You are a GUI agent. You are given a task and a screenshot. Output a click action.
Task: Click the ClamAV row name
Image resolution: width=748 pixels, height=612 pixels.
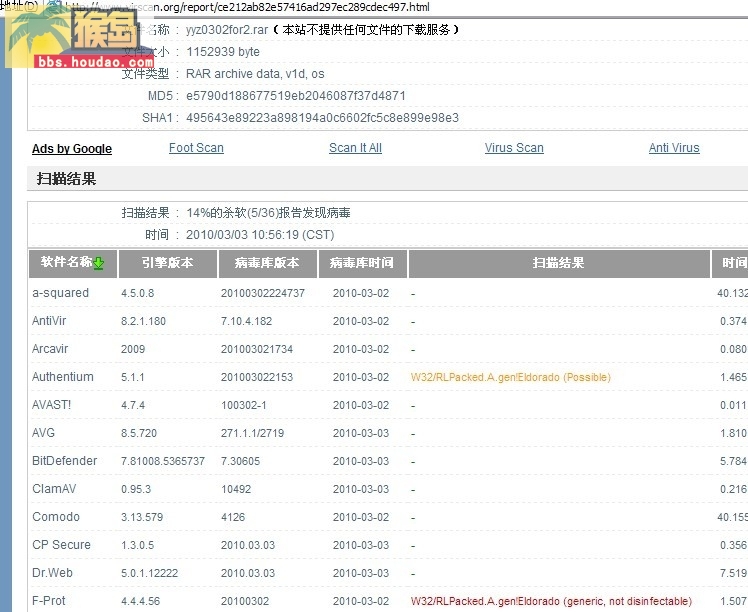(x=54, y=489)
